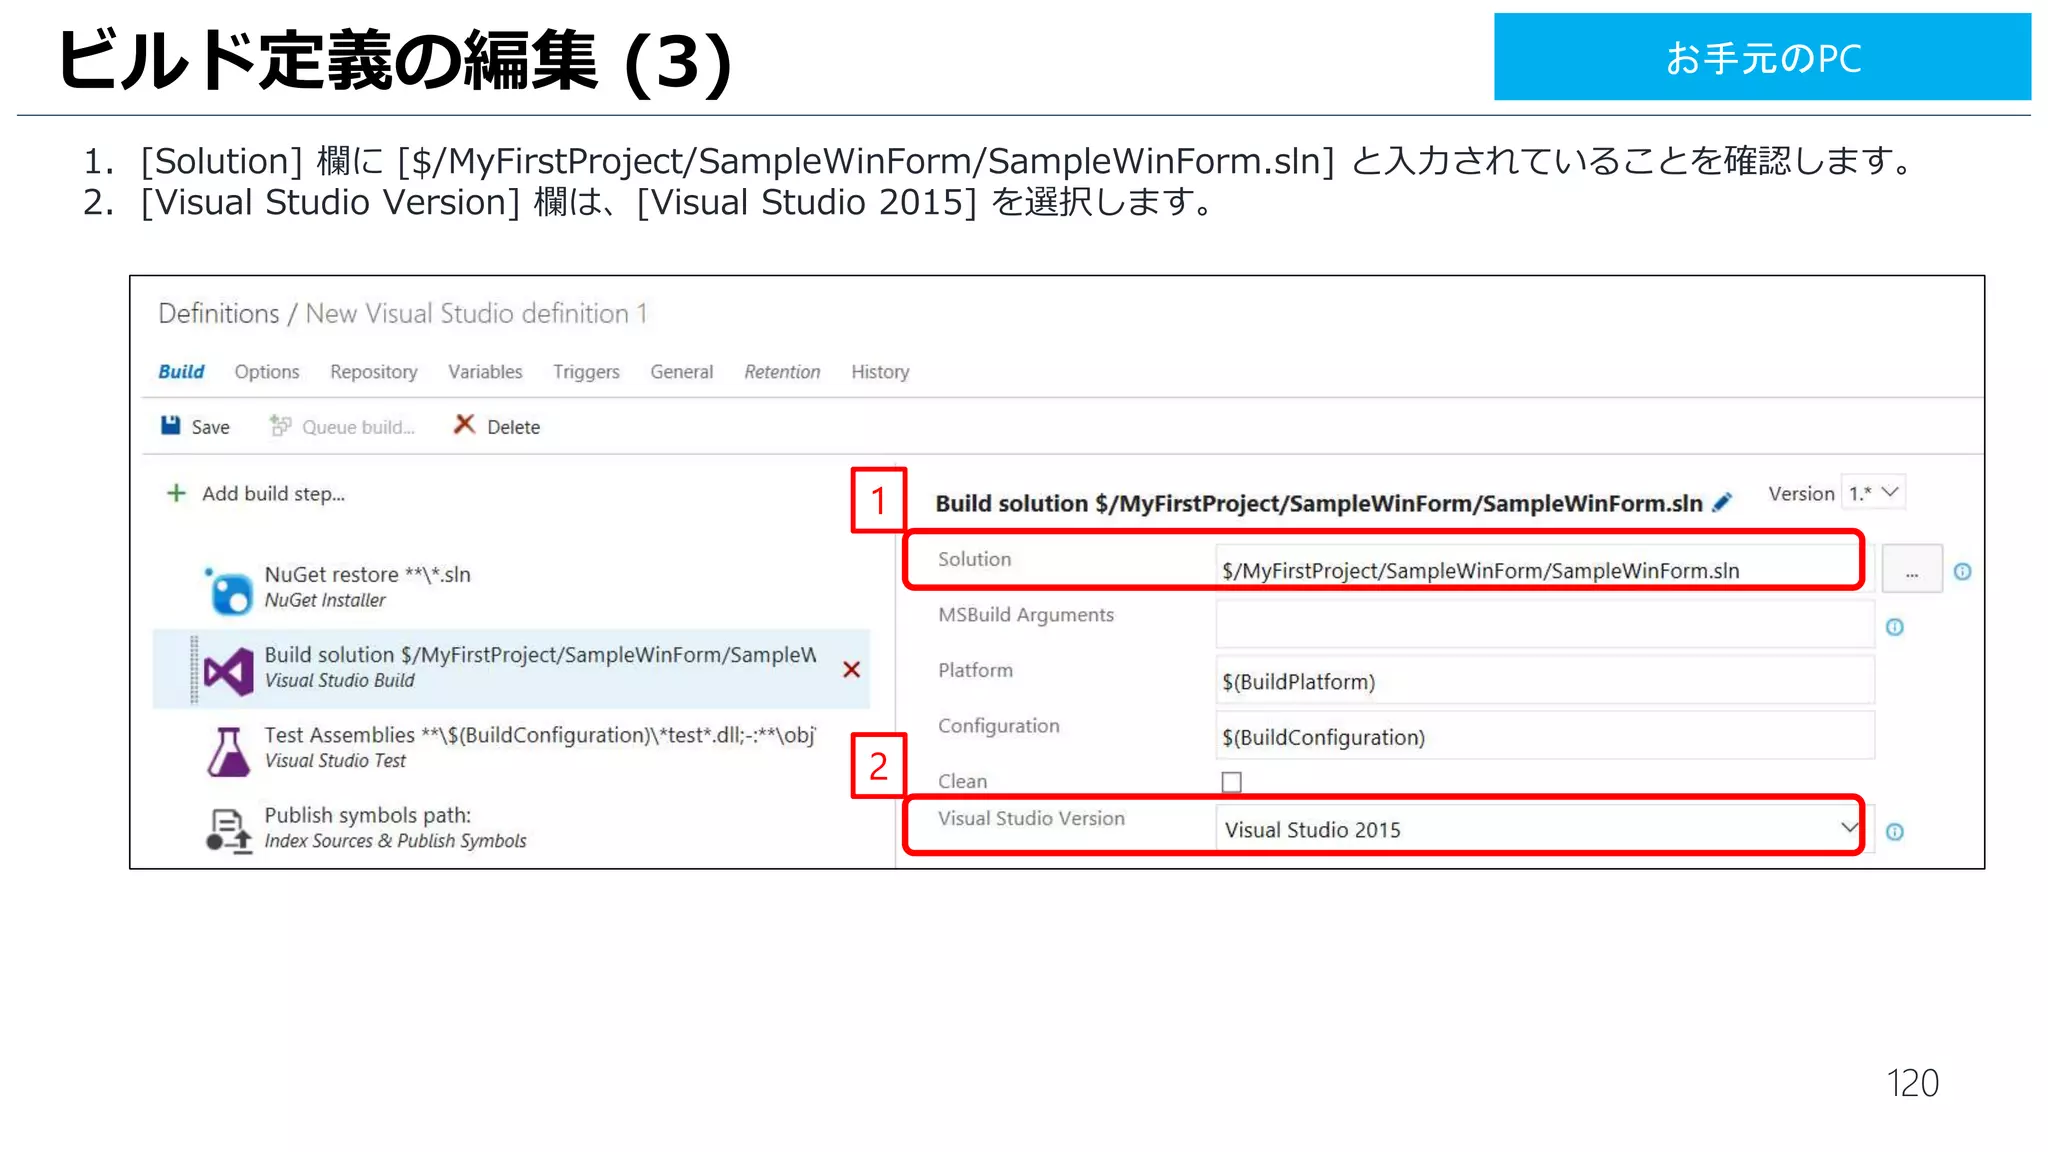Screen dimensions: 2048x1152
Task: Select the NuGet restore **\*.sln step
Action: tap(510, 588)
